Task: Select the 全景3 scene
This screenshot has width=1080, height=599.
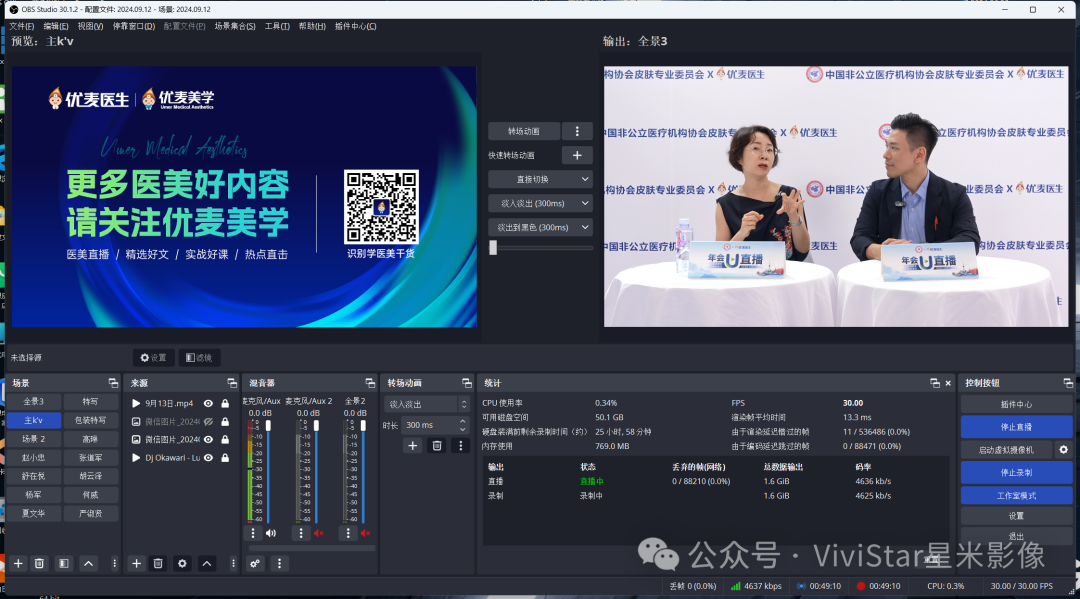Action: [x=33, y=401]
